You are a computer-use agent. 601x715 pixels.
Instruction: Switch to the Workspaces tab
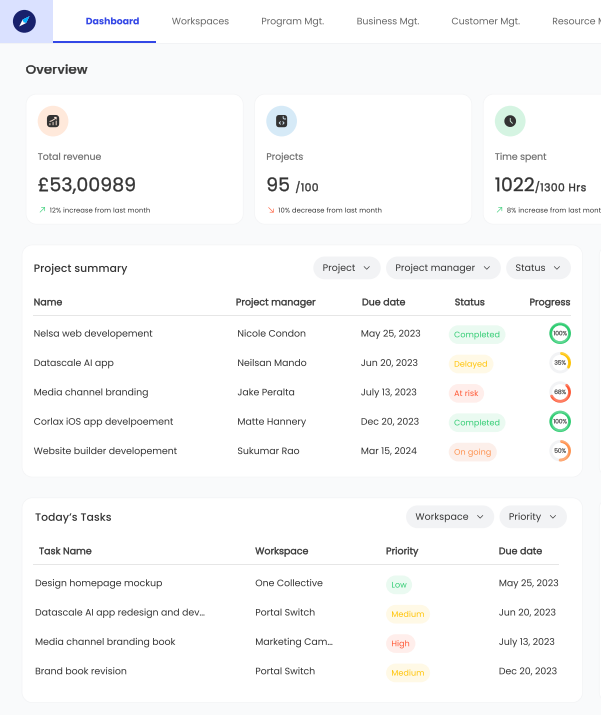pyautogui.click(x=200, y=21)
